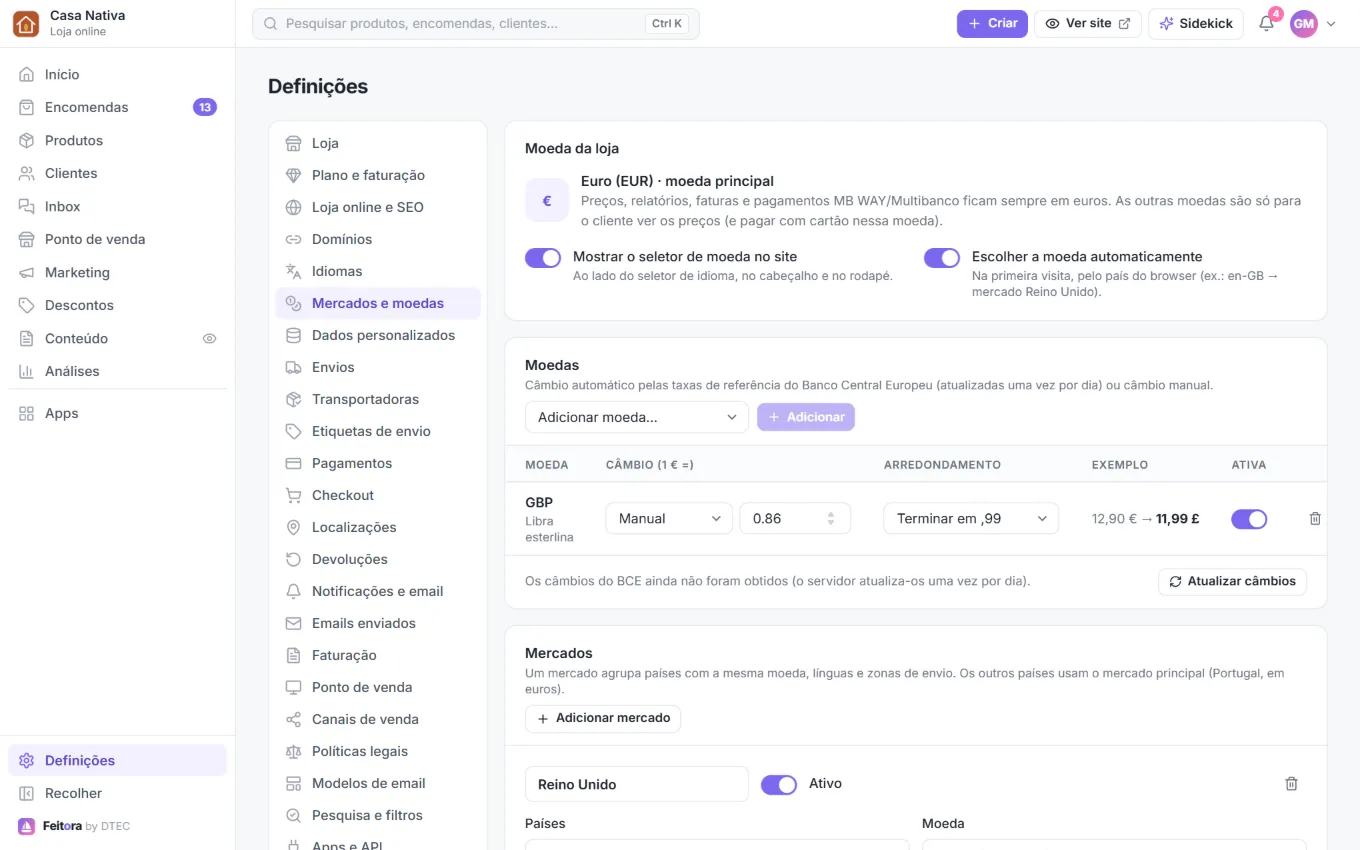1360x850 pixels.
Task: Click Atualizar câmbios button
Action: pos(1232,582)
